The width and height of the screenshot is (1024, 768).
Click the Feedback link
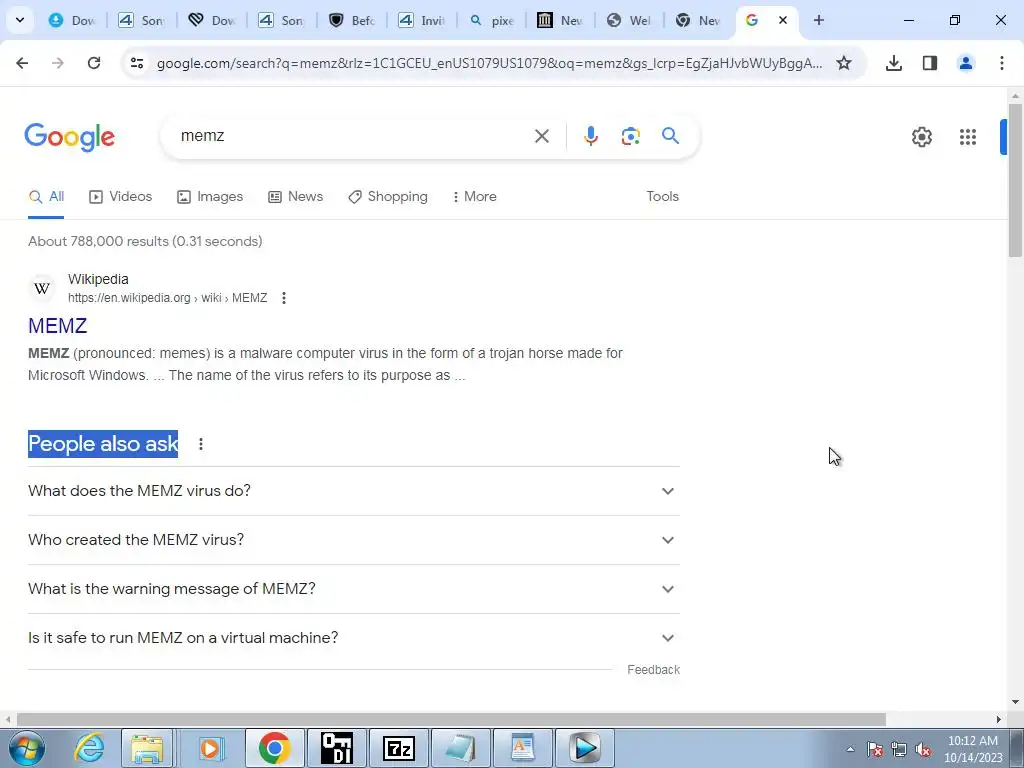tap(653, 670)
